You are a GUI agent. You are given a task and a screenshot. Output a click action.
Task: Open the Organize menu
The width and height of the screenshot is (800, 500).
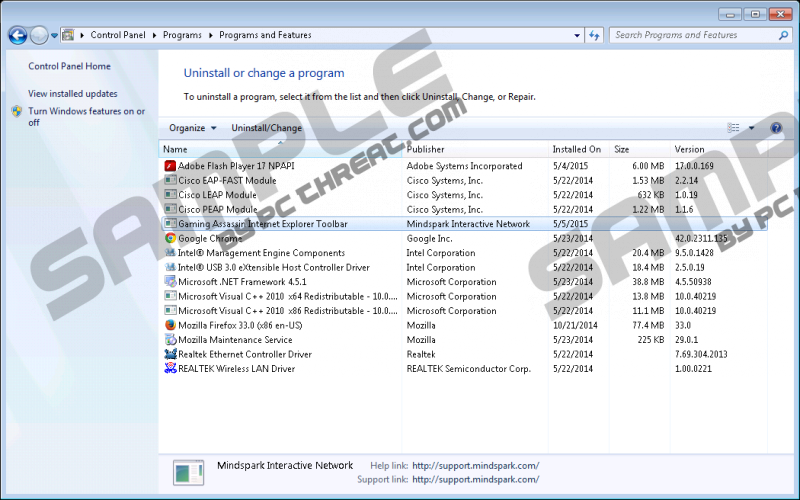coord(193,128)
